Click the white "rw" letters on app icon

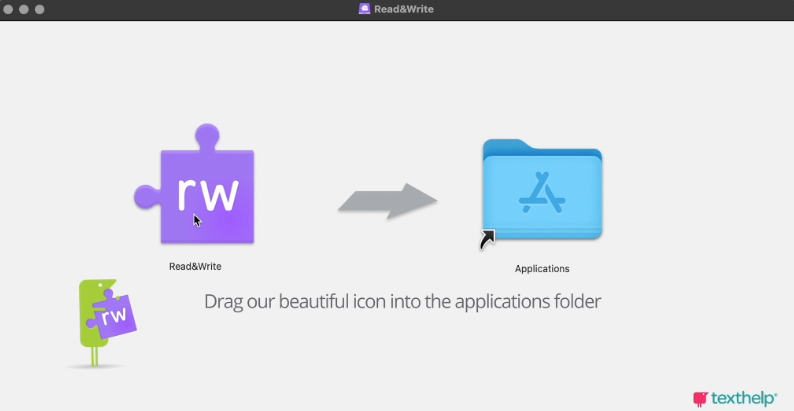point(207,193)
